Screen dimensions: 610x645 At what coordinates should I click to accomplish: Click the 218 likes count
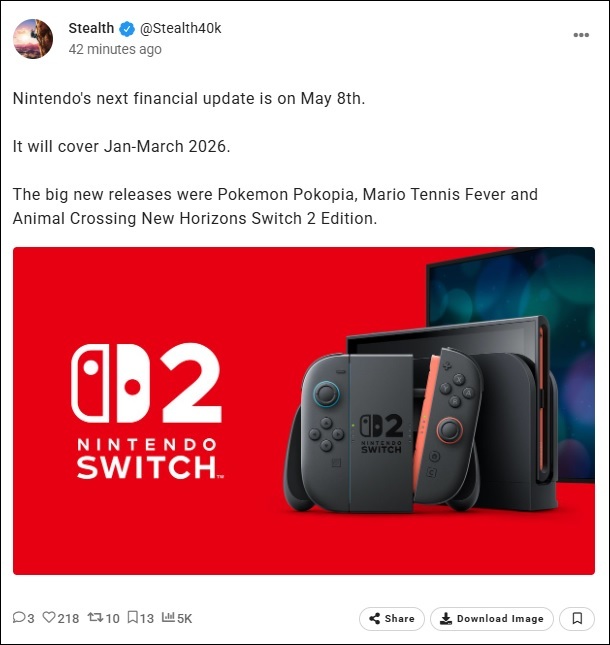point(68,618)
